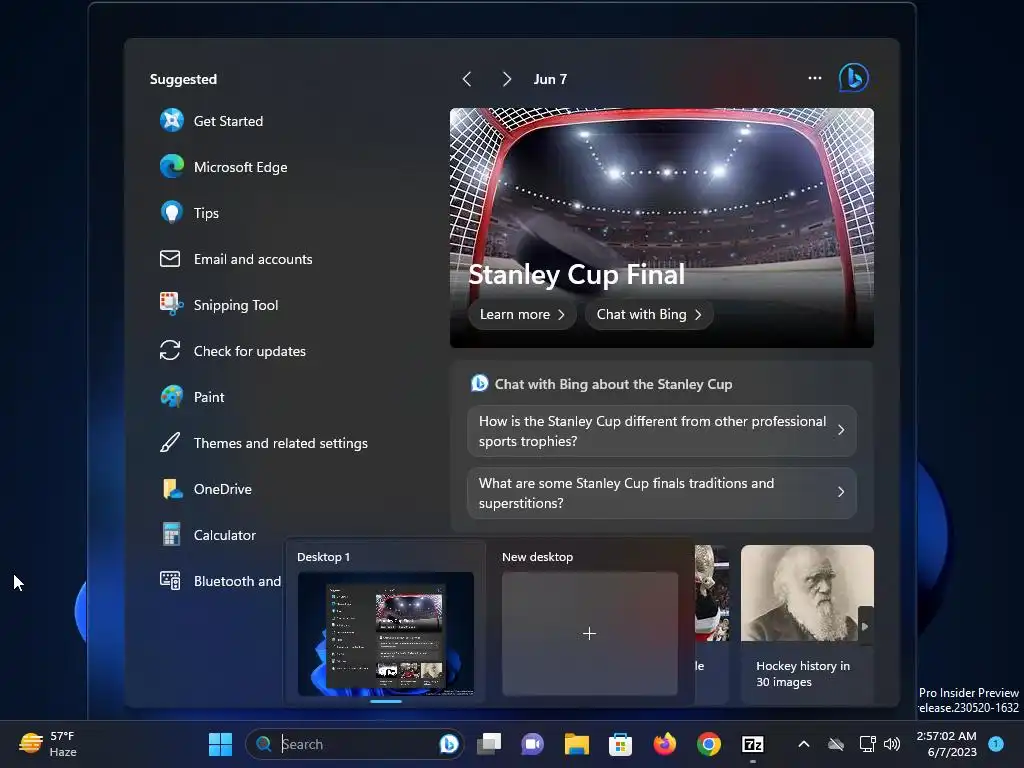Click the Windows Start button
The image size is (1024, 768).
point(220,744)
